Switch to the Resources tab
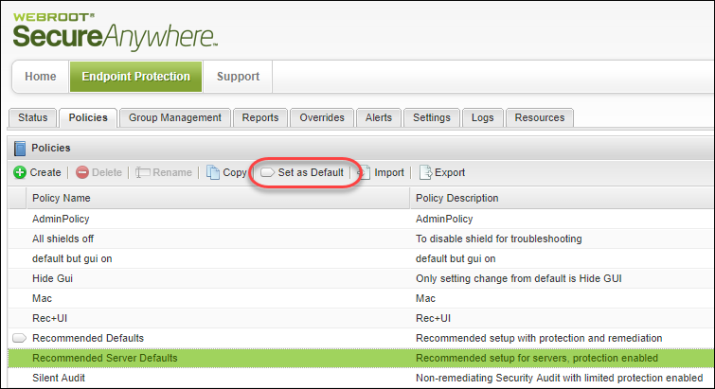This screenshot has width=715, height=389. click(540, 118)
